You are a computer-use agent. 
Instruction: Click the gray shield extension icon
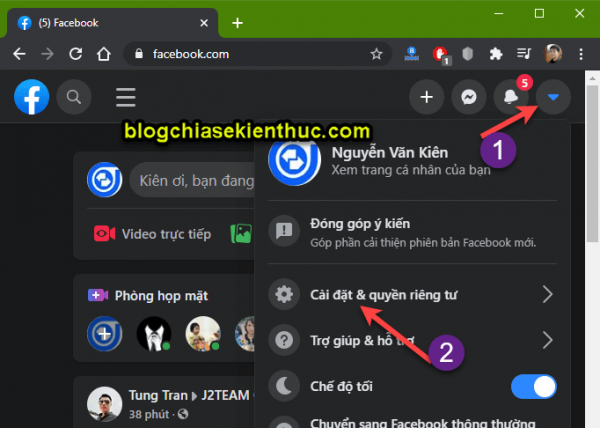(x=468, y=54)
